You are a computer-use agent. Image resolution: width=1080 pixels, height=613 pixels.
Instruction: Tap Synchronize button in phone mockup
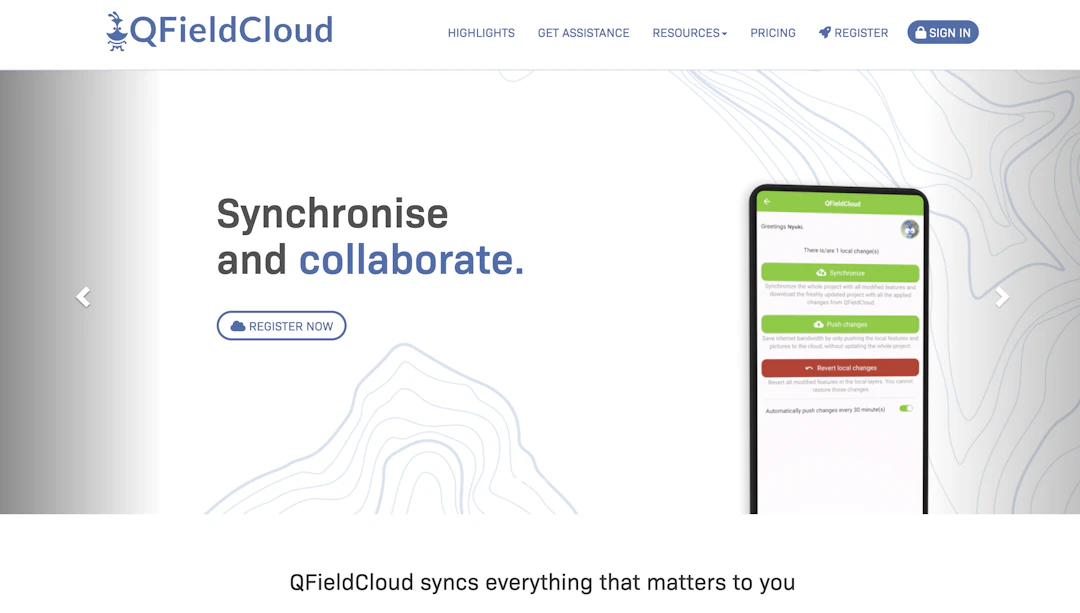(x=840, y=273)
